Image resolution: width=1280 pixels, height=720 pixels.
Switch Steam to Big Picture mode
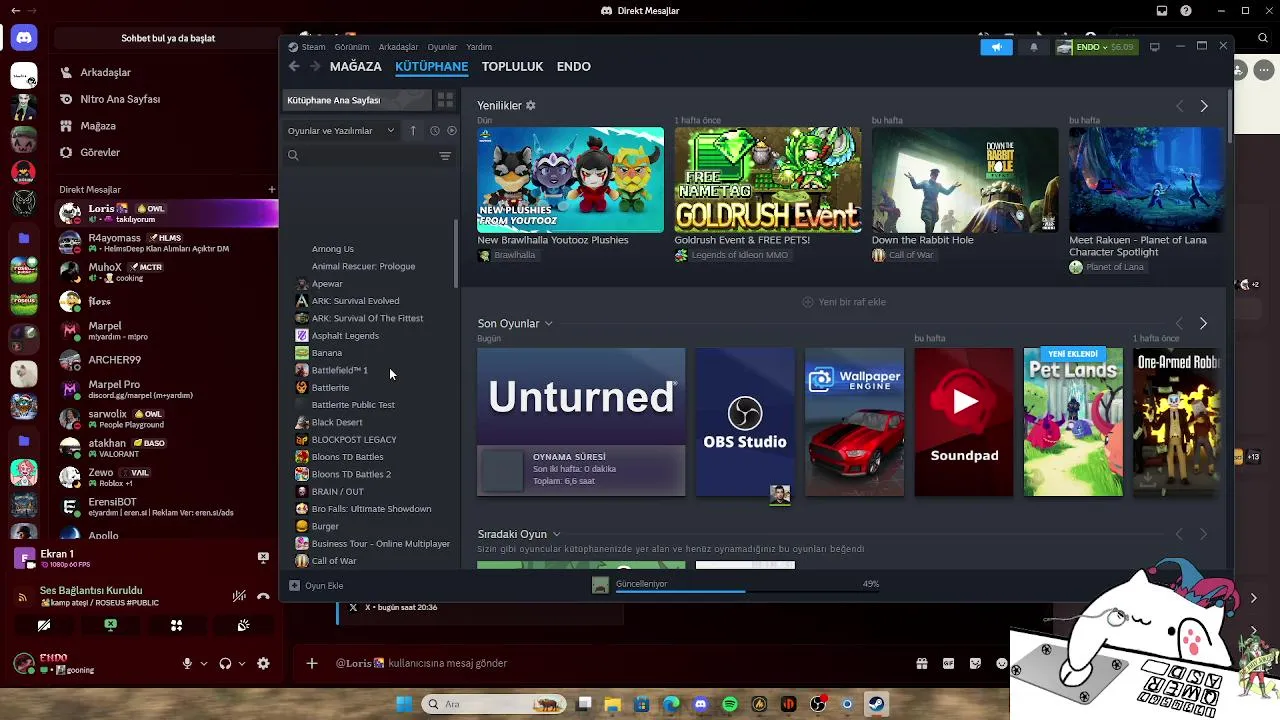pos(1155,47)
